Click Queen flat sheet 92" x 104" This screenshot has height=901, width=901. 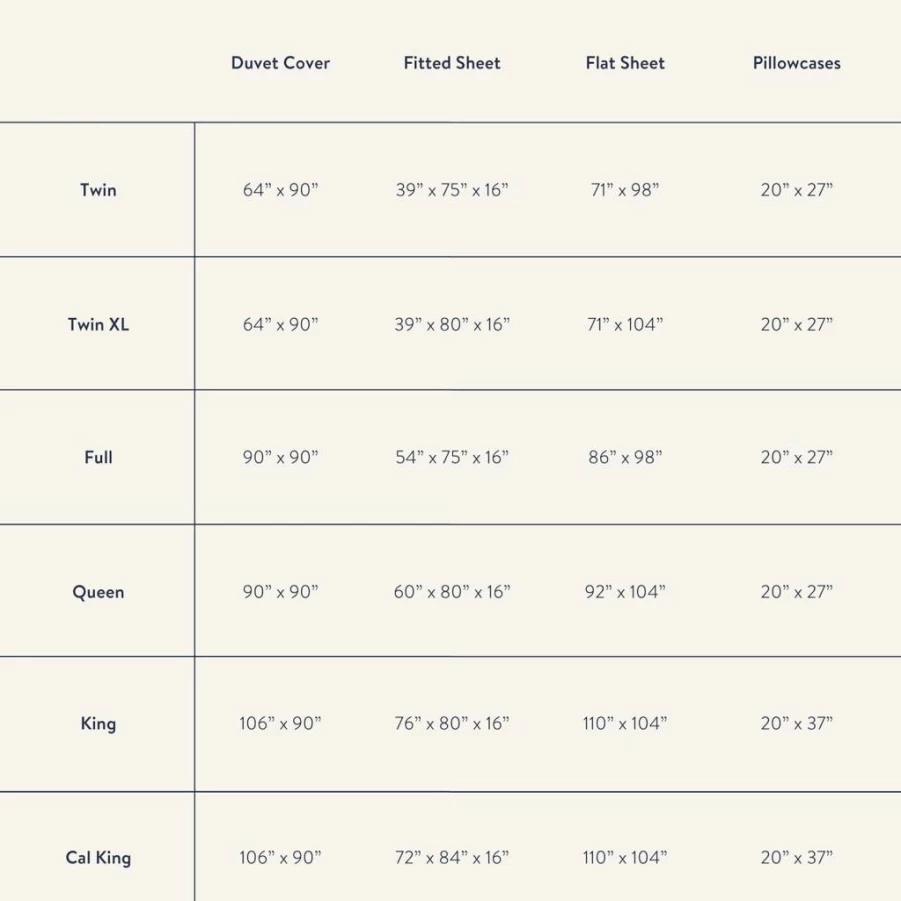625,592
